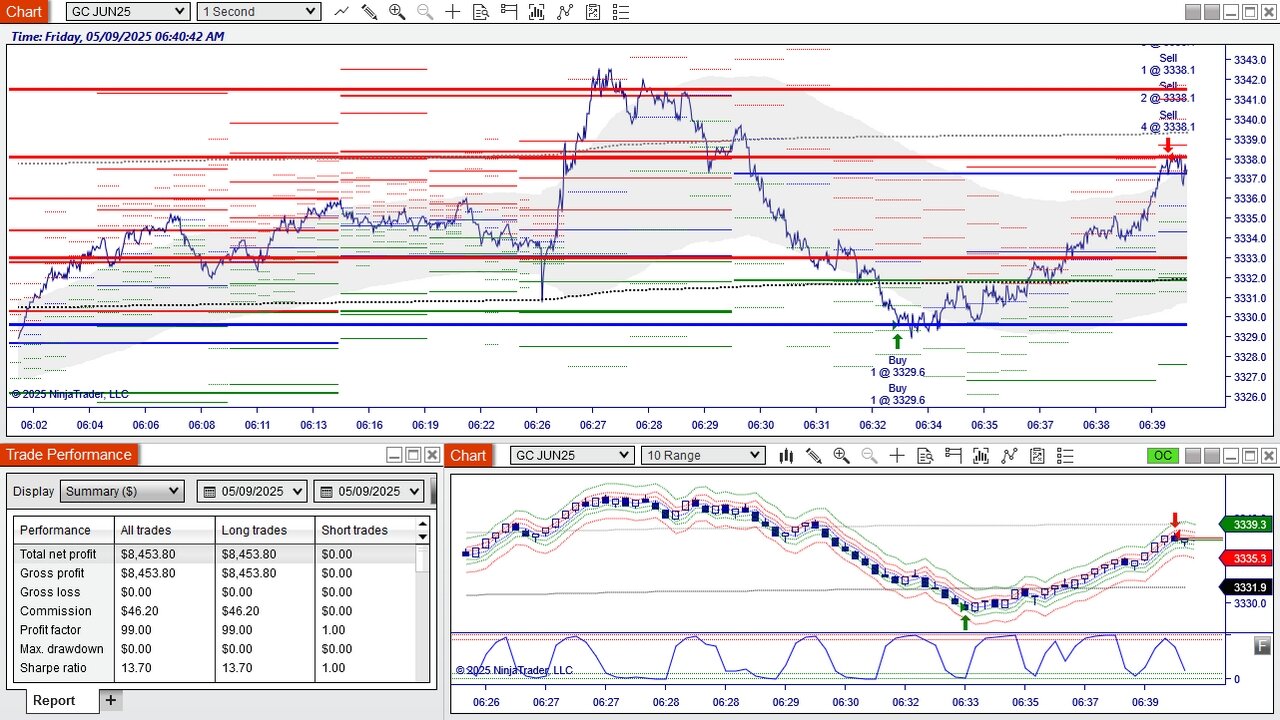Toggle the F button on indicator panel
This screenshot has height=720, width=1280.
pyautogui.click(x=1263, y=646)
